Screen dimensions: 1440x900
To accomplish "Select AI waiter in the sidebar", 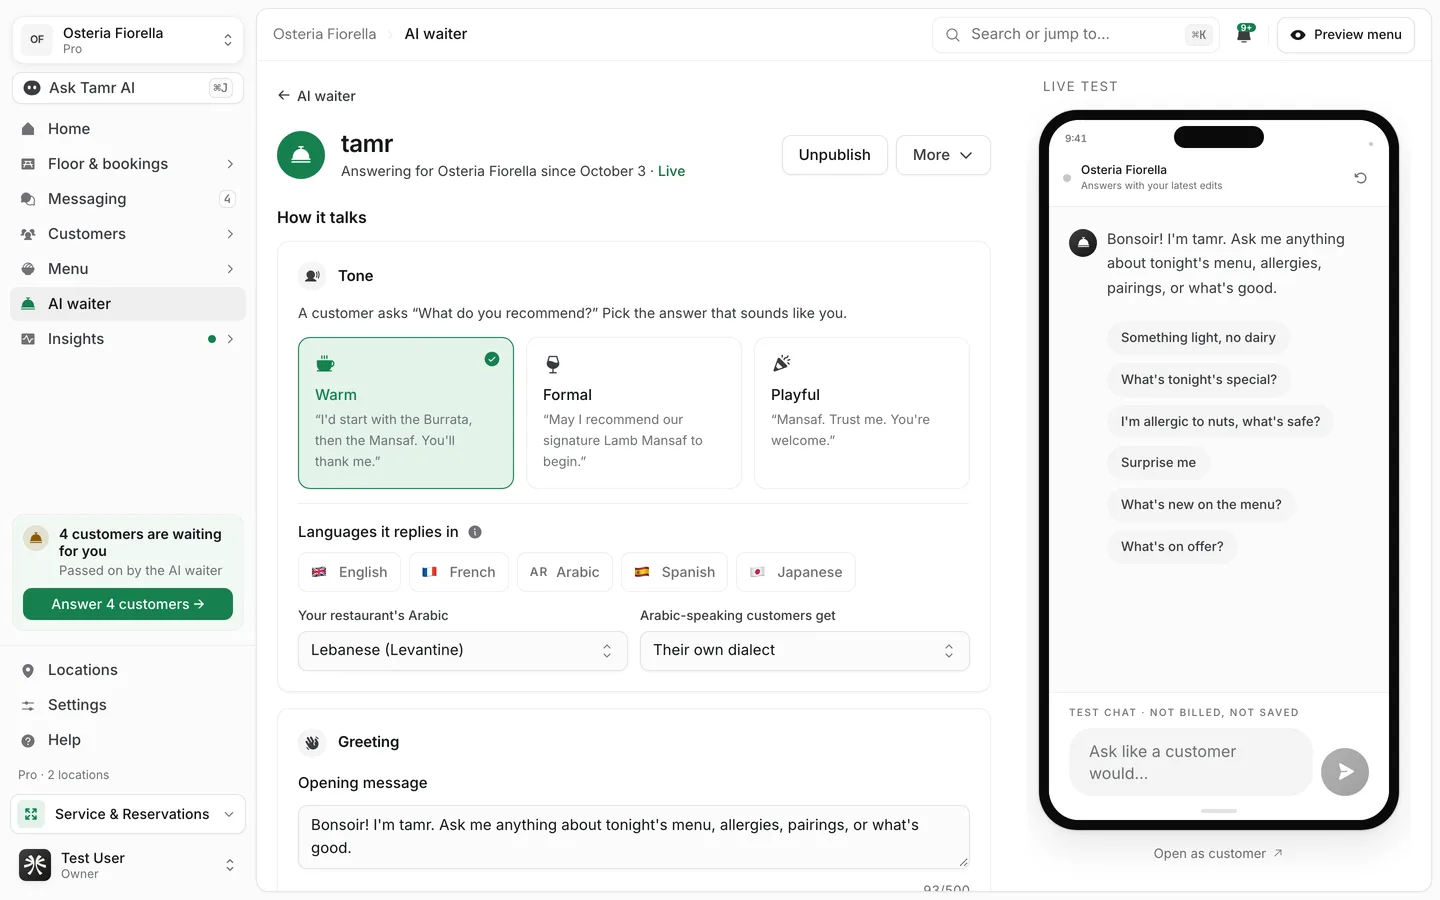I will click(x=128, y=304).
